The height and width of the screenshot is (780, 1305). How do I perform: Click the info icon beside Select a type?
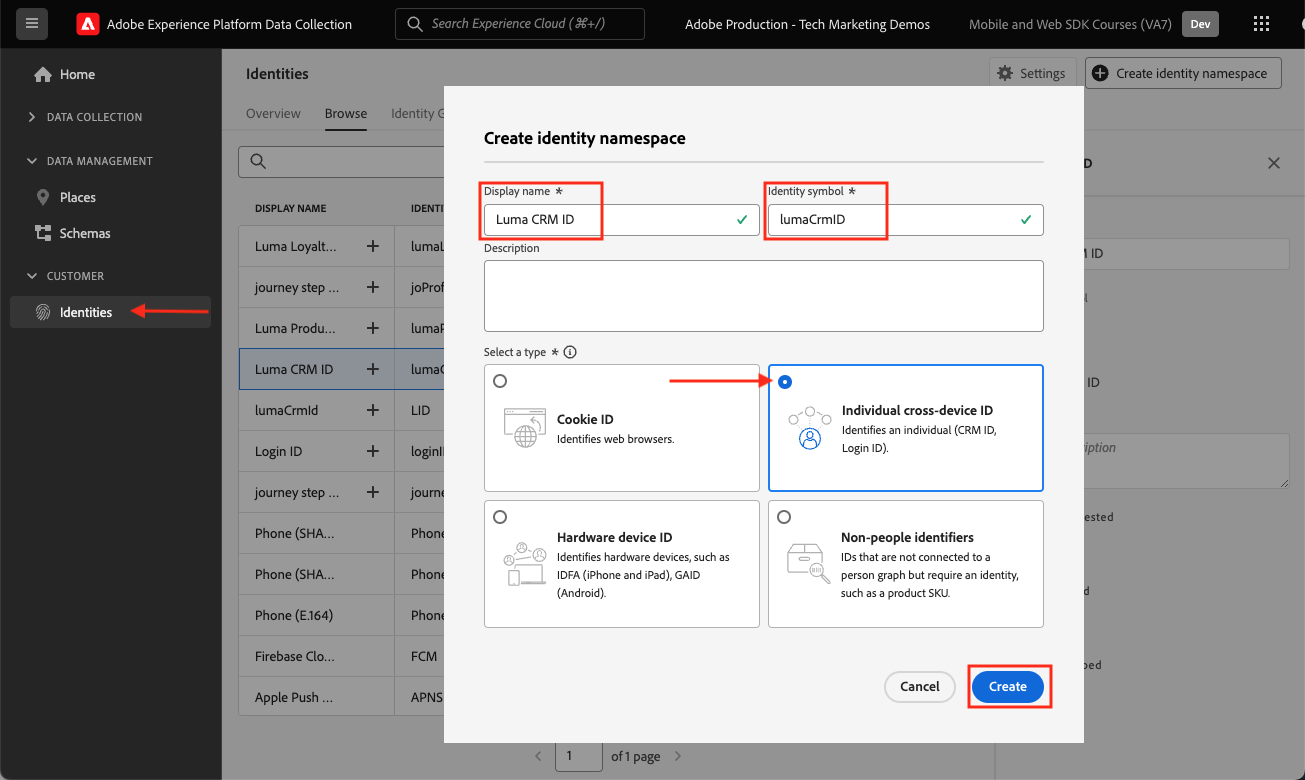tap(570, 352)
